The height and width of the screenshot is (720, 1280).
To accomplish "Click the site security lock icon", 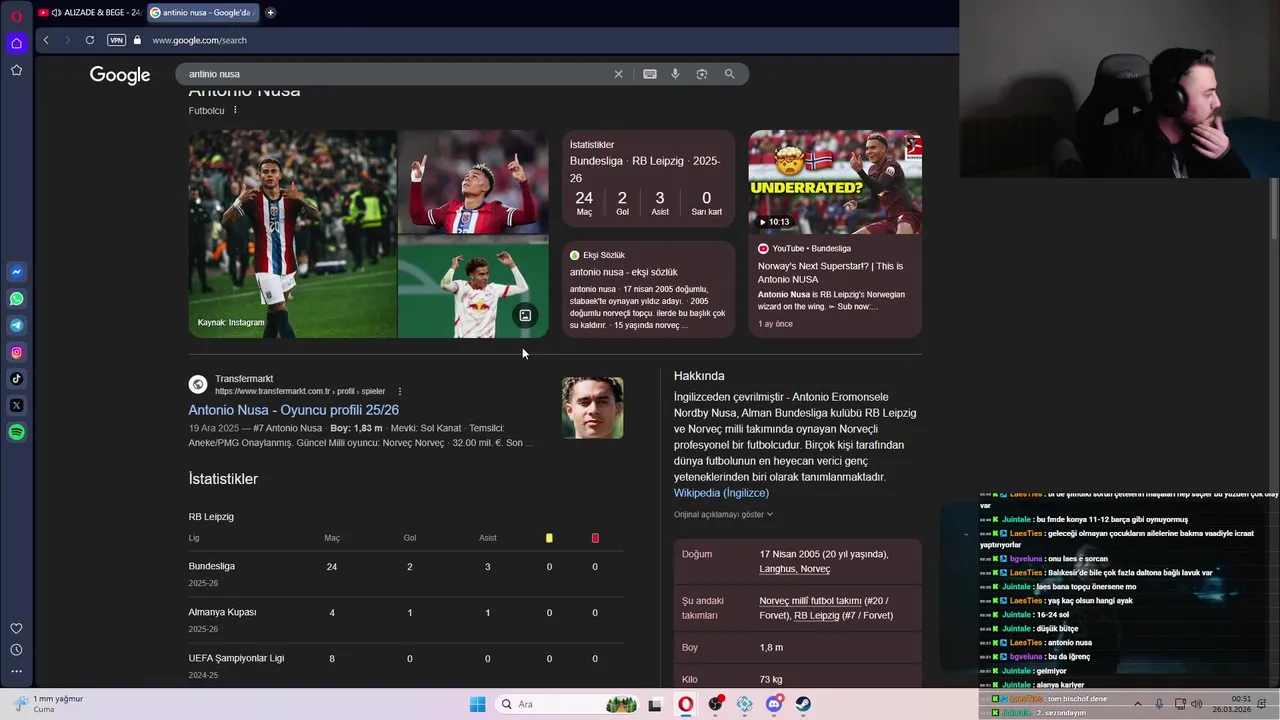I will point(137,40).
